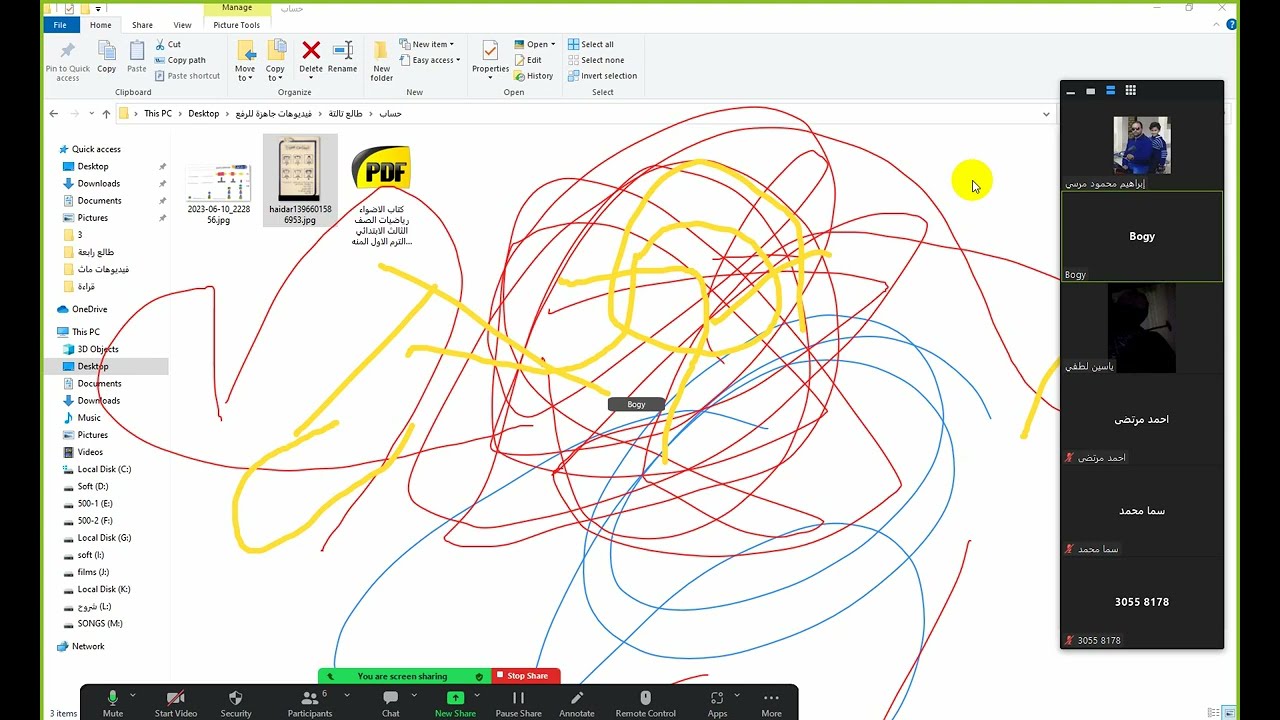
Task: Open Copy to dropdown
Action: point(275,60)
